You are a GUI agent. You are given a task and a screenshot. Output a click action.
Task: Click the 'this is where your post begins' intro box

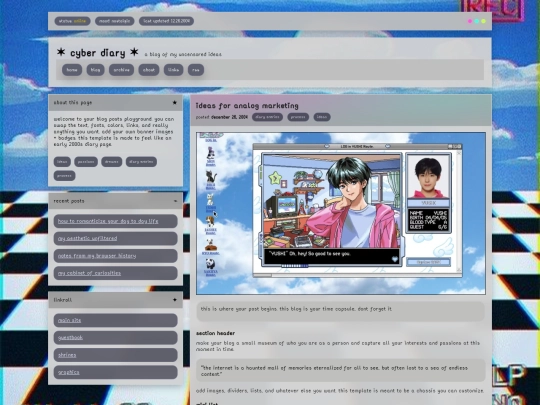click(341, 312)
